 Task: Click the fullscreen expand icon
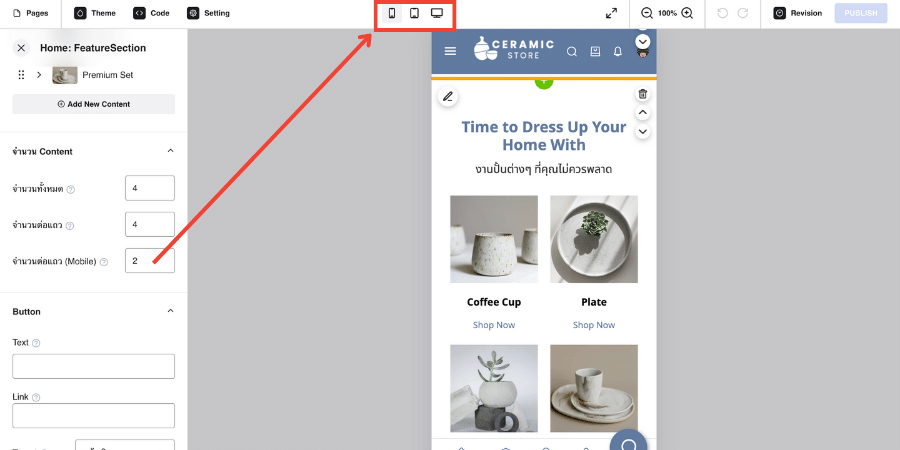point(612,13)
